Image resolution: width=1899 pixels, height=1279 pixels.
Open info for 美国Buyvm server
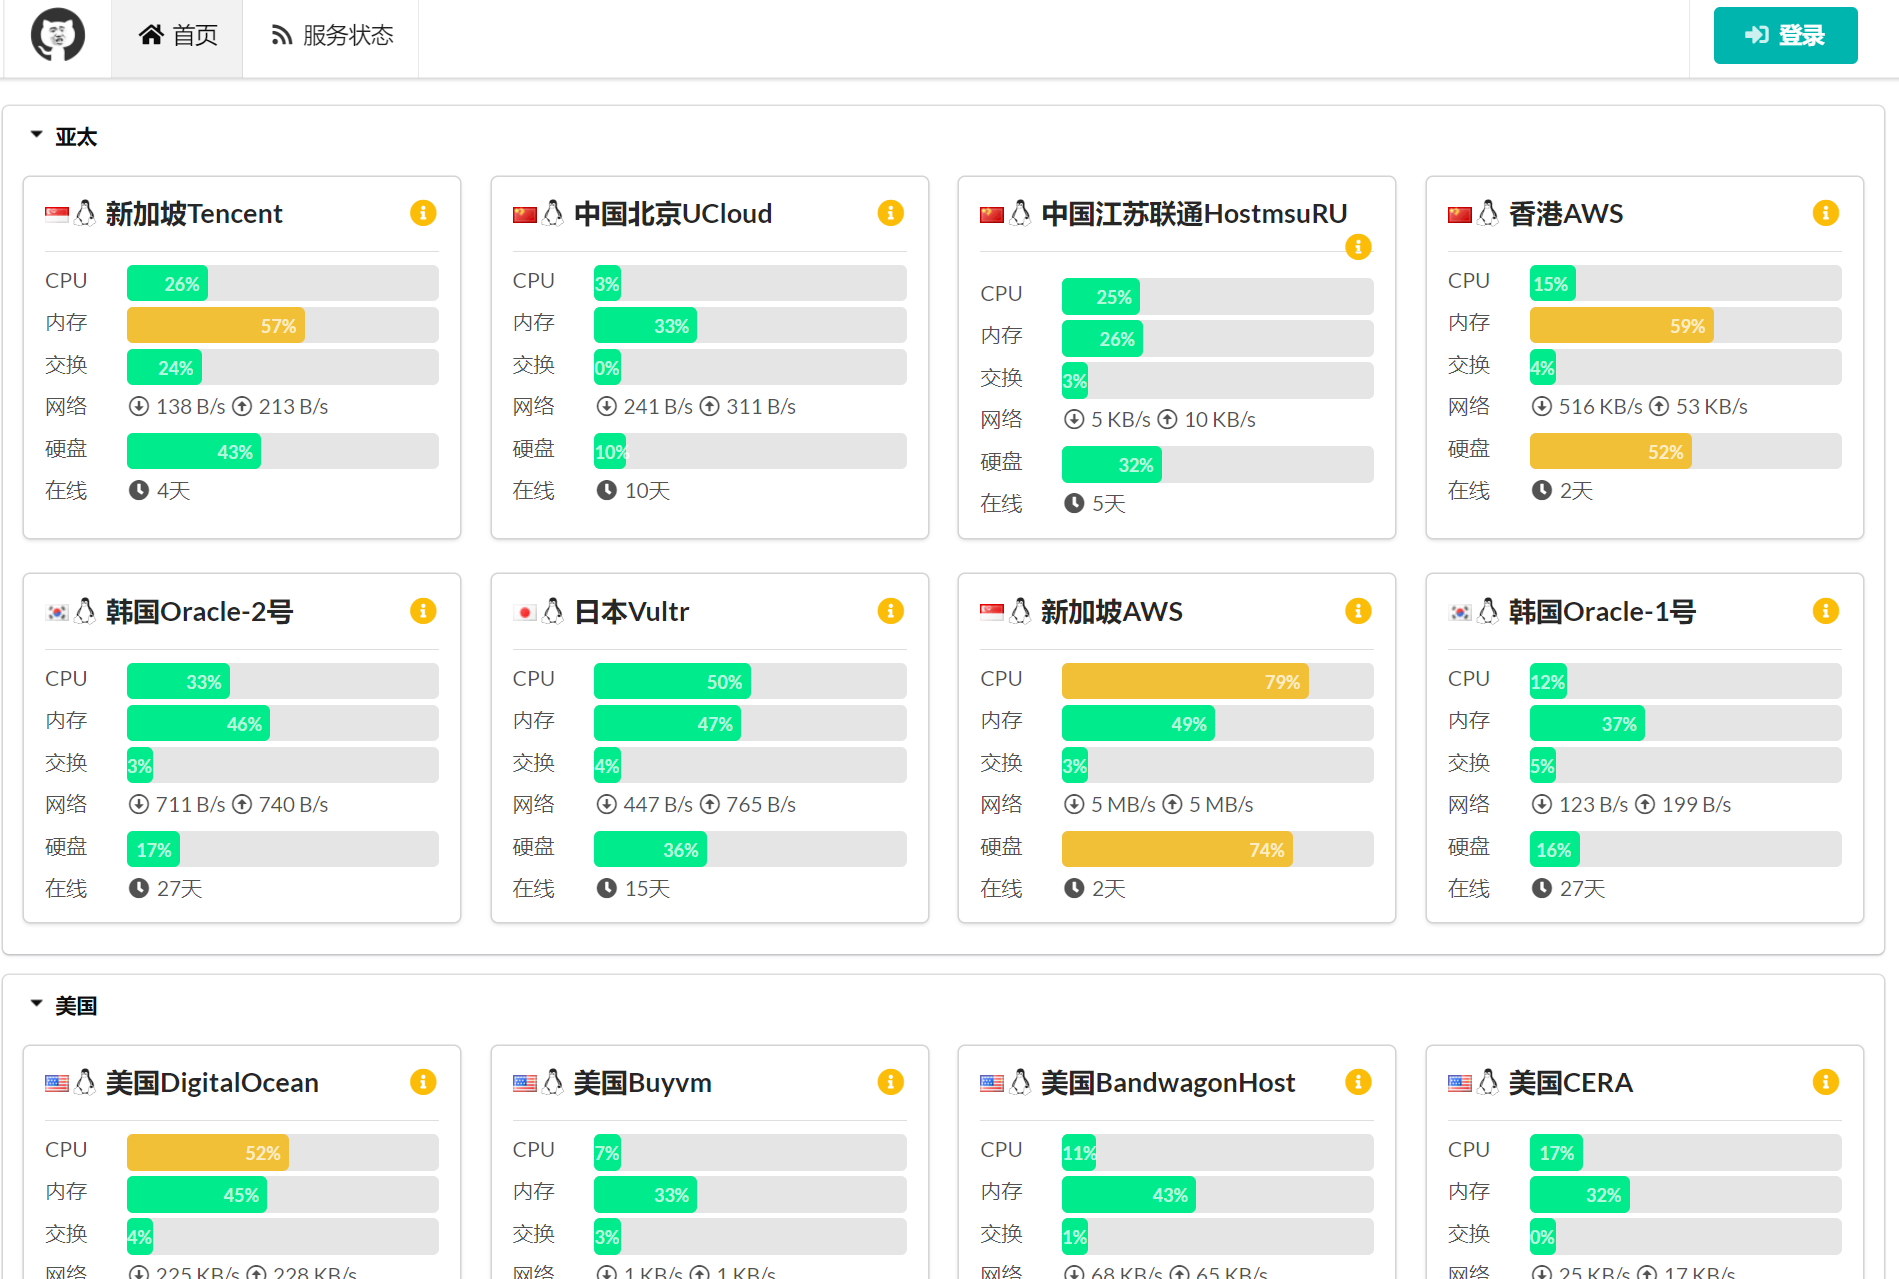pyautogui.click(x=891, y=1082)
